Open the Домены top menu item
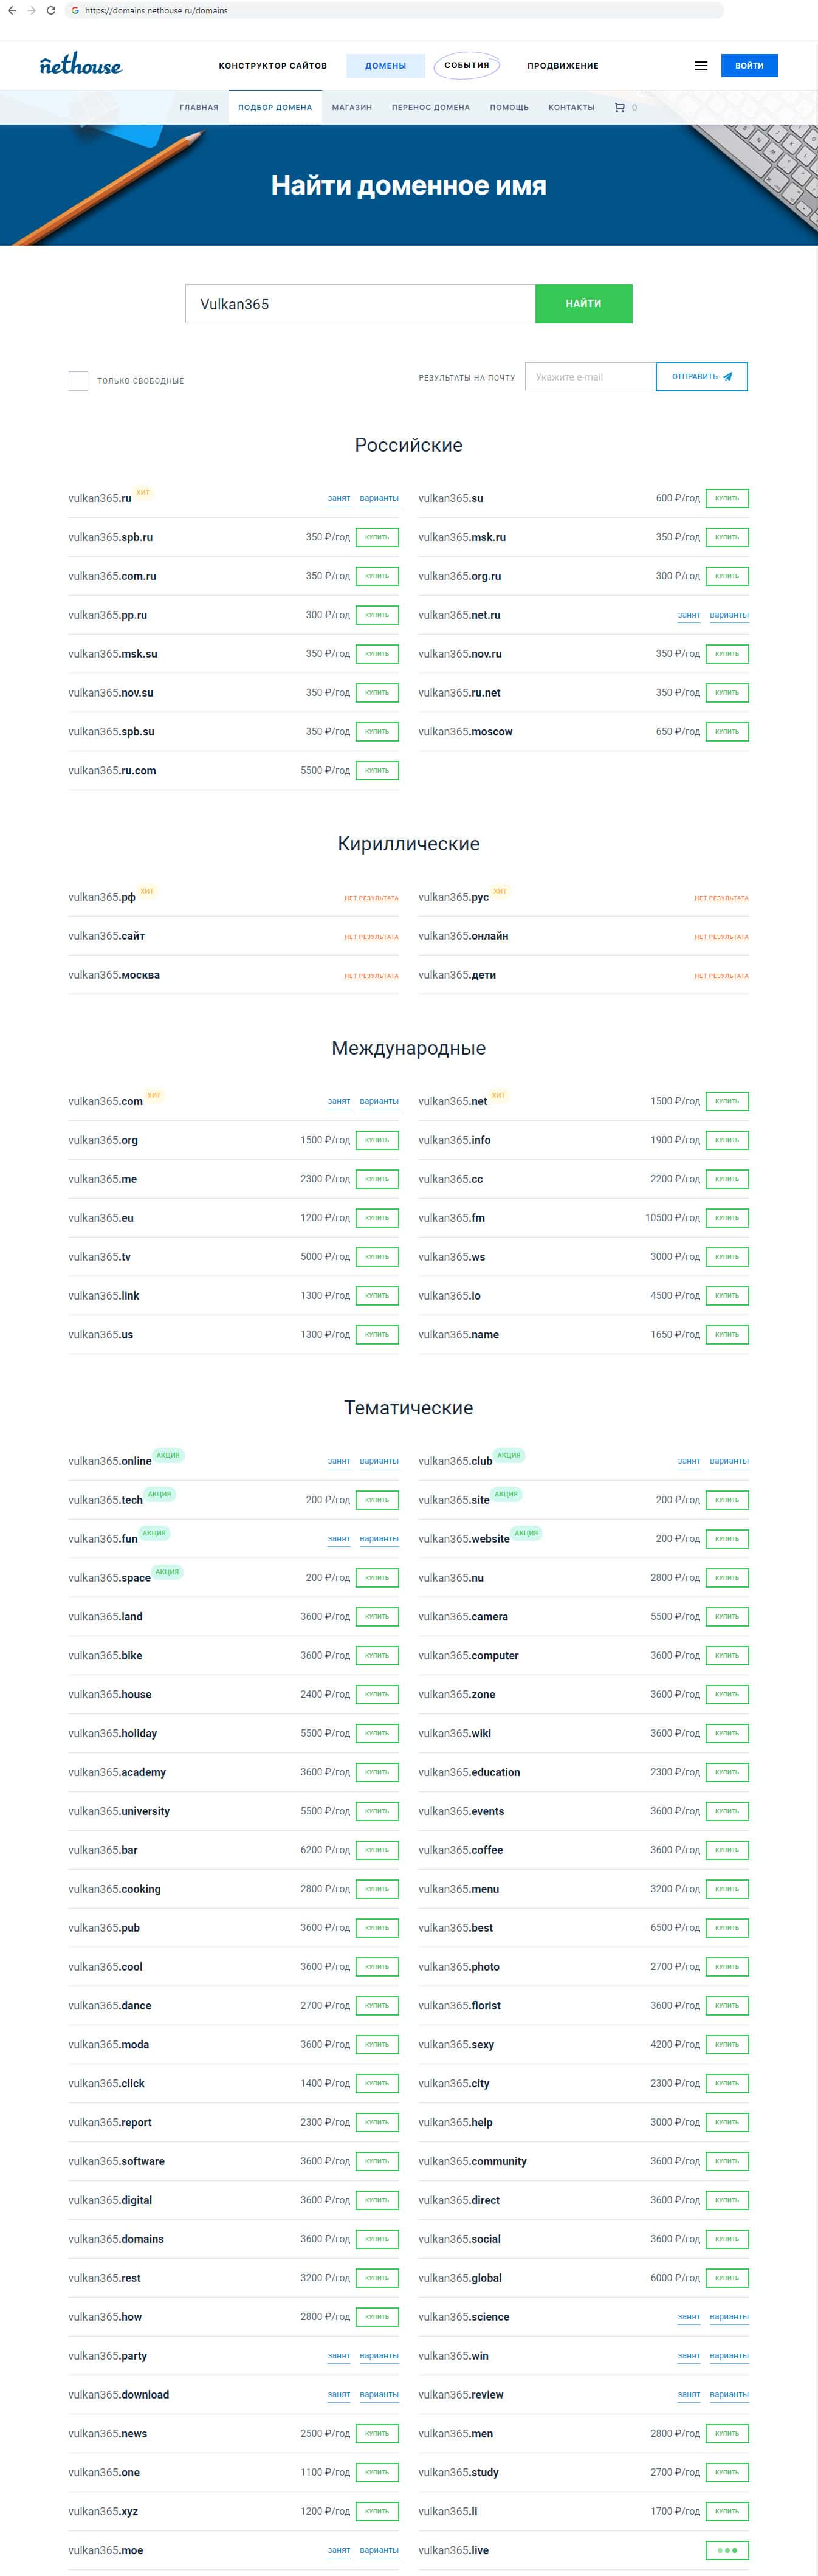 click(385, 66)
